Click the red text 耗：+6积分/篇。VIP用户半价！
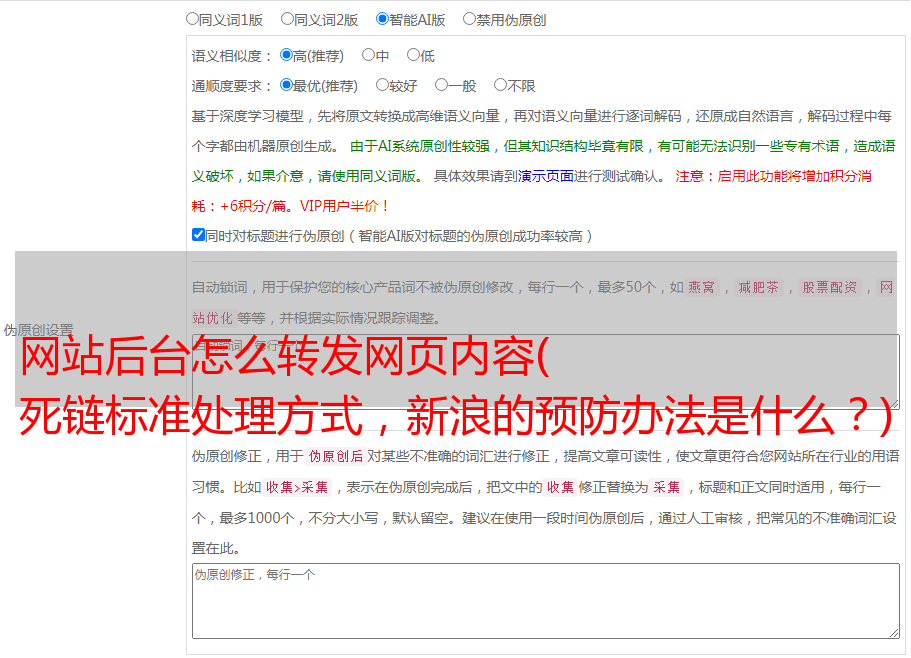Screen dimensions: 911x658 pos(290,206)
